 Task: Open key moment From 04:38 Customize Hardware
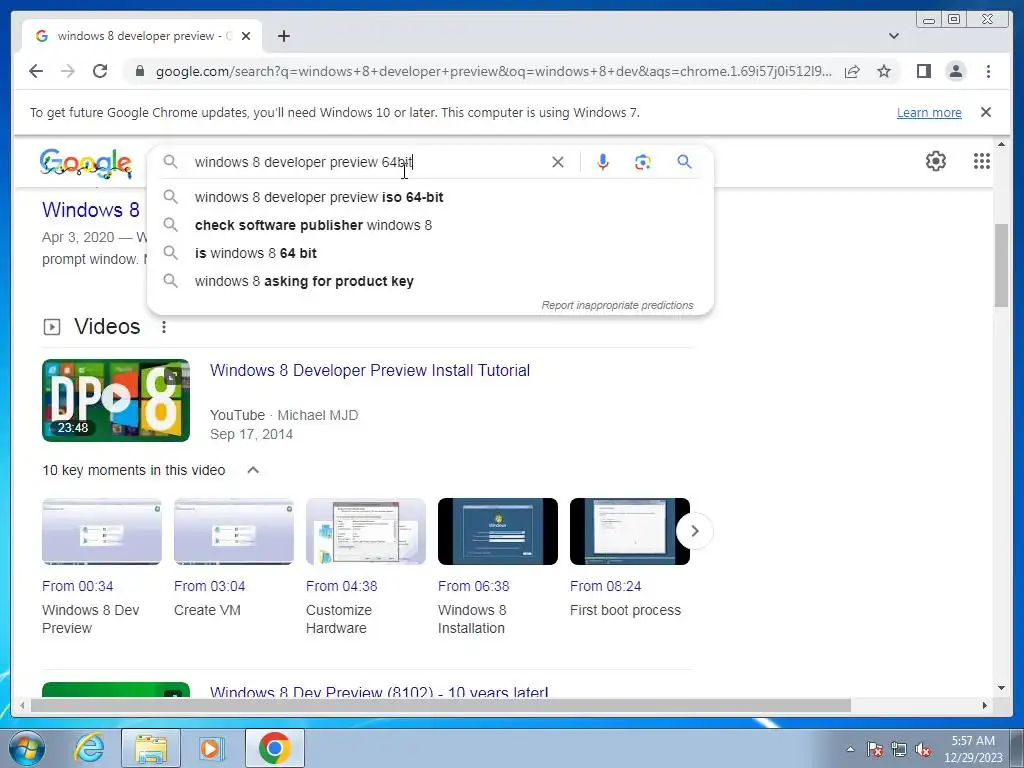point(366,532)
